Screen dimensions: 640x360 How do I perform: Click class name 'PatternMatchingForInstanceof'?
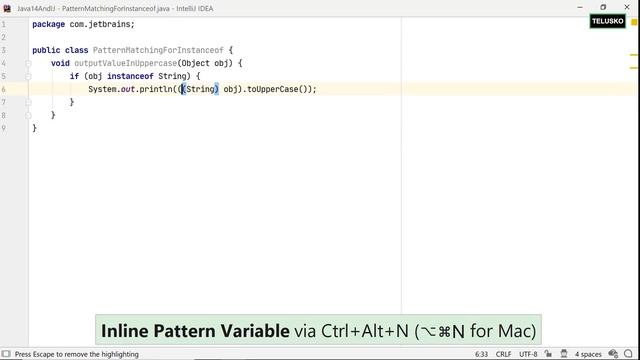tap(158, 50)
